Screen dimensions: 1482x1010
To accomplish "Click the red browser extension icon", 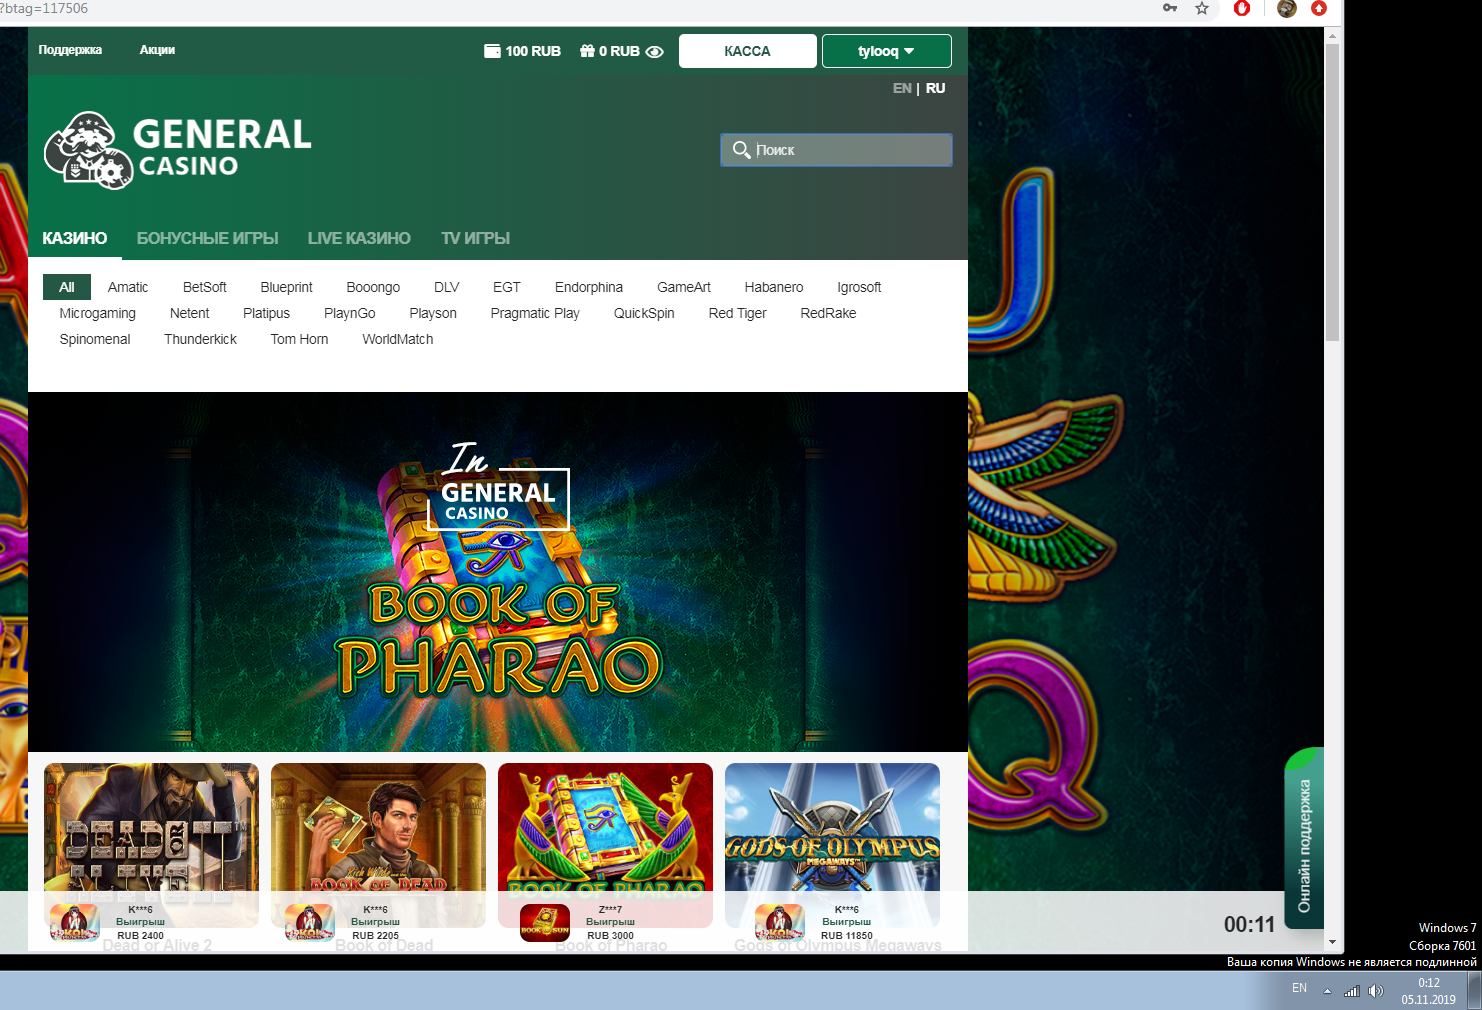I will pyautogui.click(x=1242, y=8).
